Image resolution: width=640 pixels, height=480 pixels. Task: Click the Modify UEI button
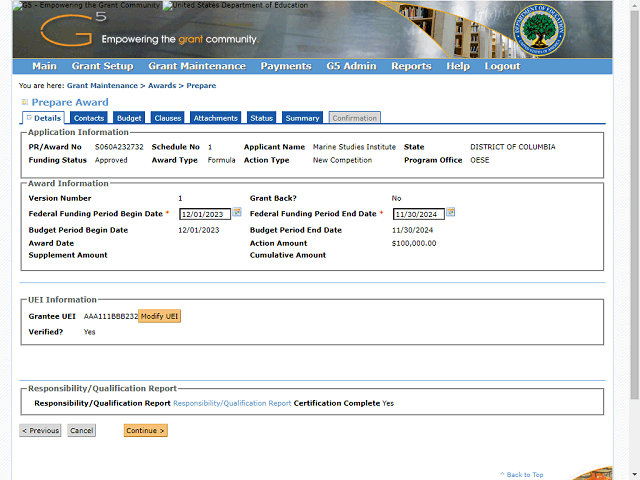point(160,317)
